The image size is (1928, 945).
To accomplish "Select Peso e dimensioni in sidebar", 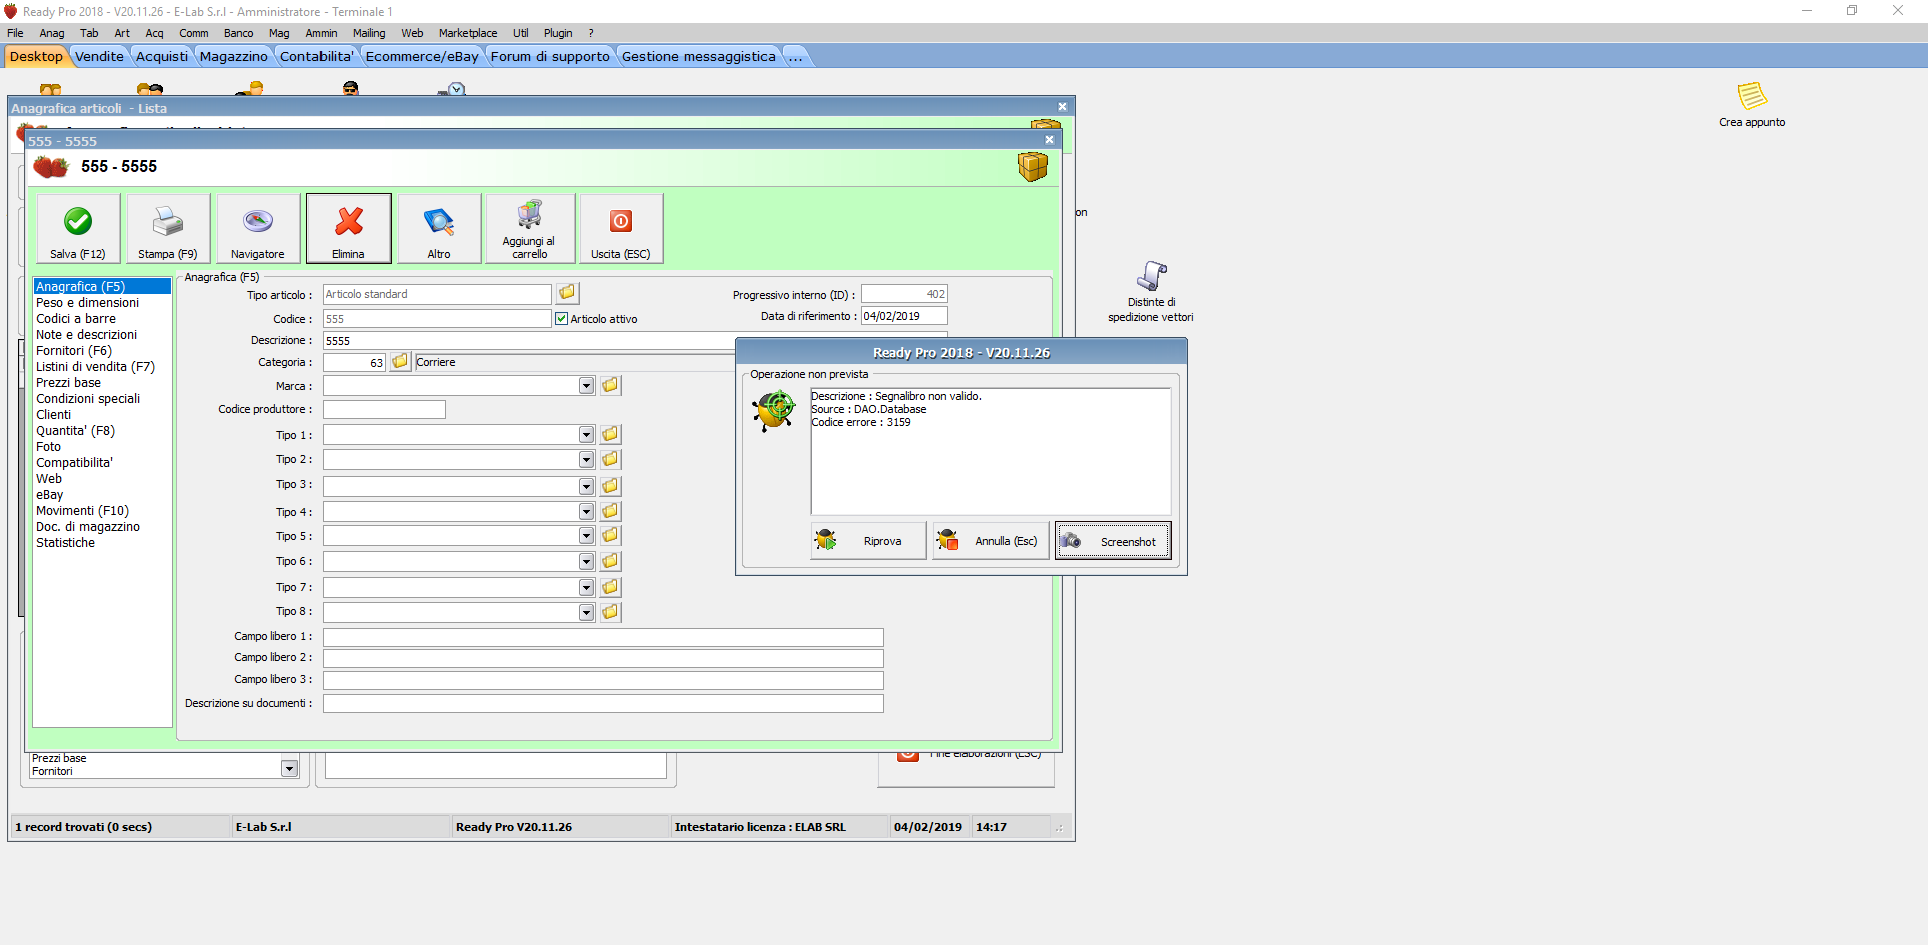I will click(88, 303).
